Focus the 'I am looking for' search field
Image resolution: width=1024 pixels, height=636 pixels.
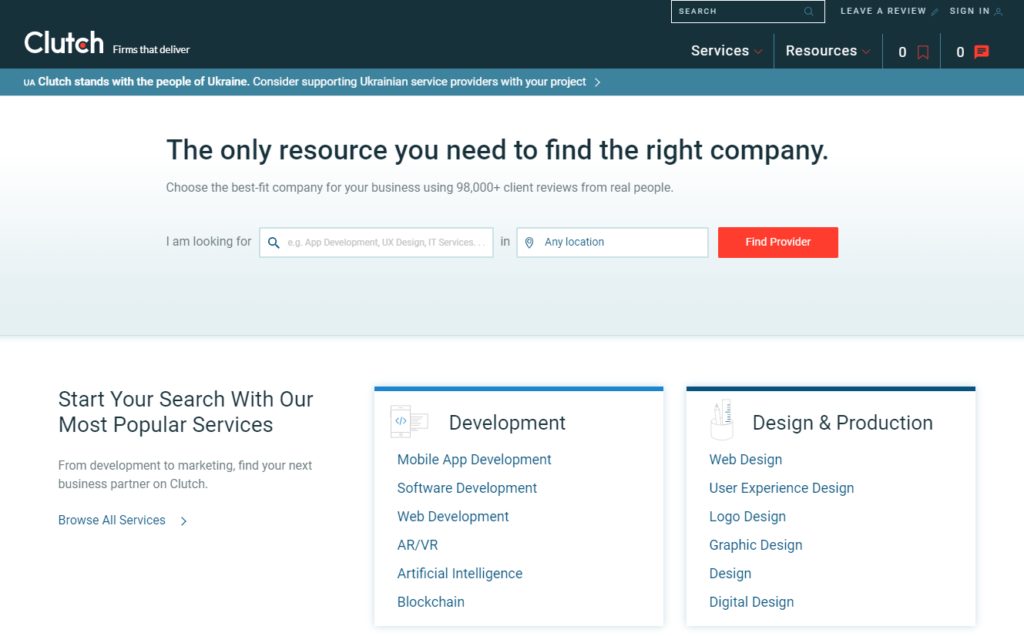[386, 242]
